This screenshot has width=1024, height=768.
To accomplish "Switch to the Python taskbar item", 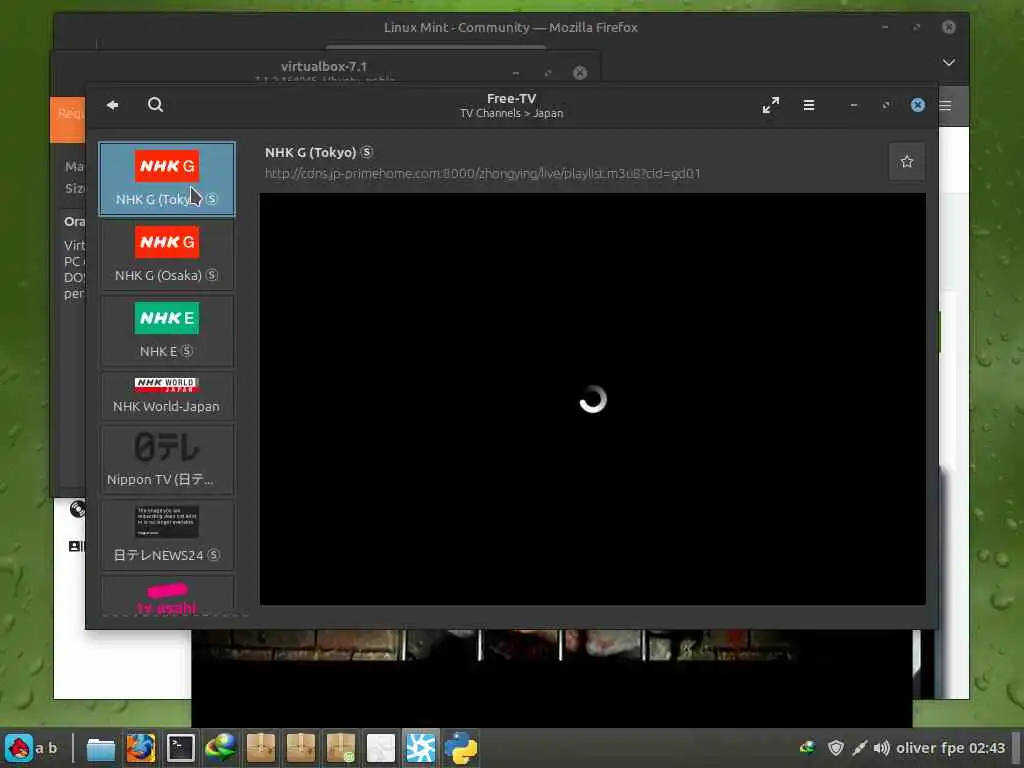I will coord(461,748).
